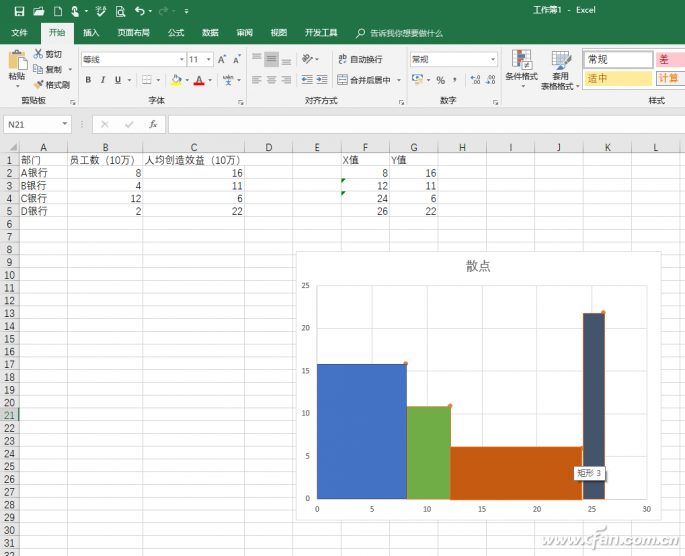Click Increase Decimal icon

(x=475, y=80)
